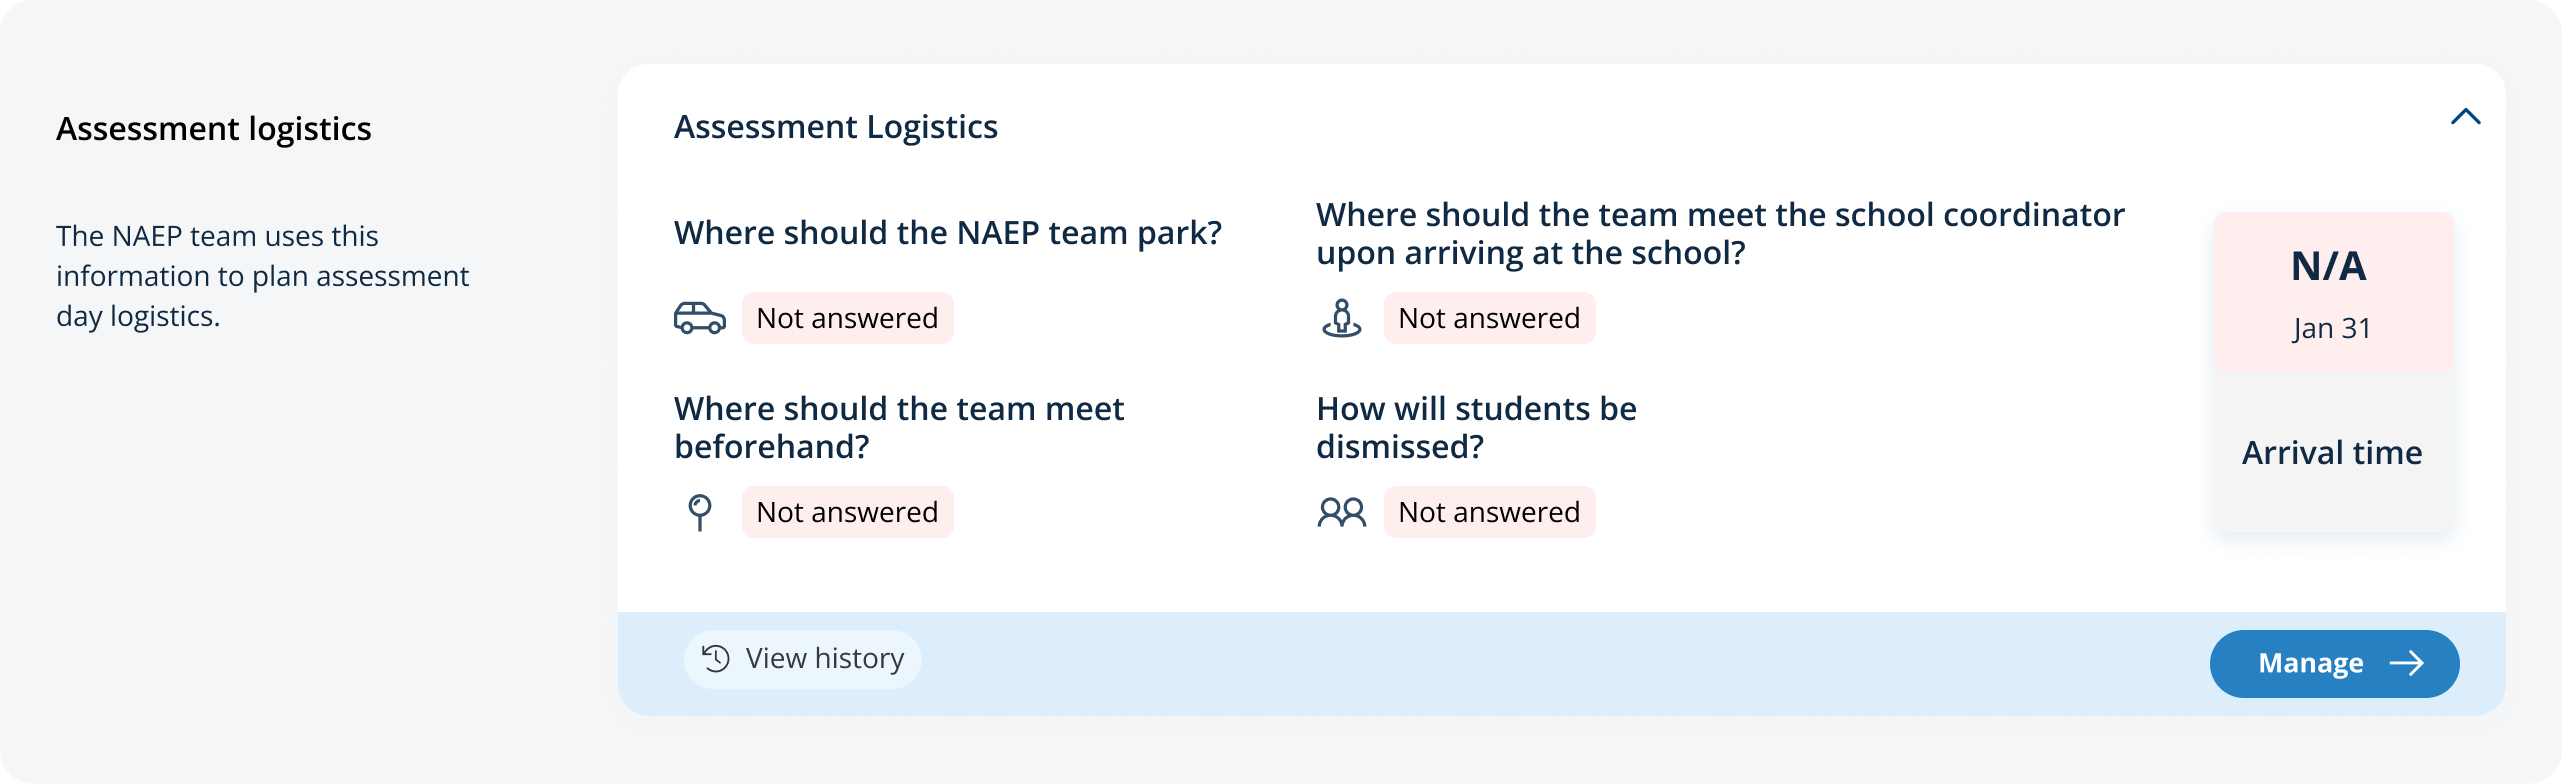Click the coordinator meeting person icon
The width and height of the screenshot is (2562, 784).
1341,318
